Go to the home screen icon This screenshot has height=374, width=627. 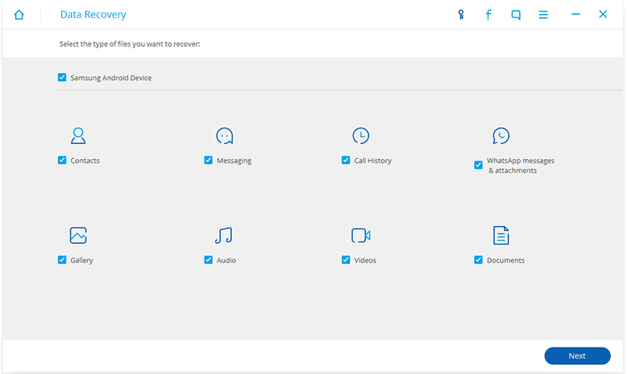click(x=19, y=15)
